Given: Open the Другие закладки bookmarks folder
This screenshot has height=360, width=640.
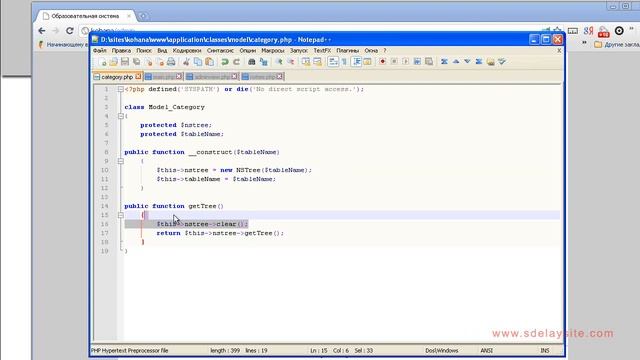Looking at the screenshot, I should point(616,44).
